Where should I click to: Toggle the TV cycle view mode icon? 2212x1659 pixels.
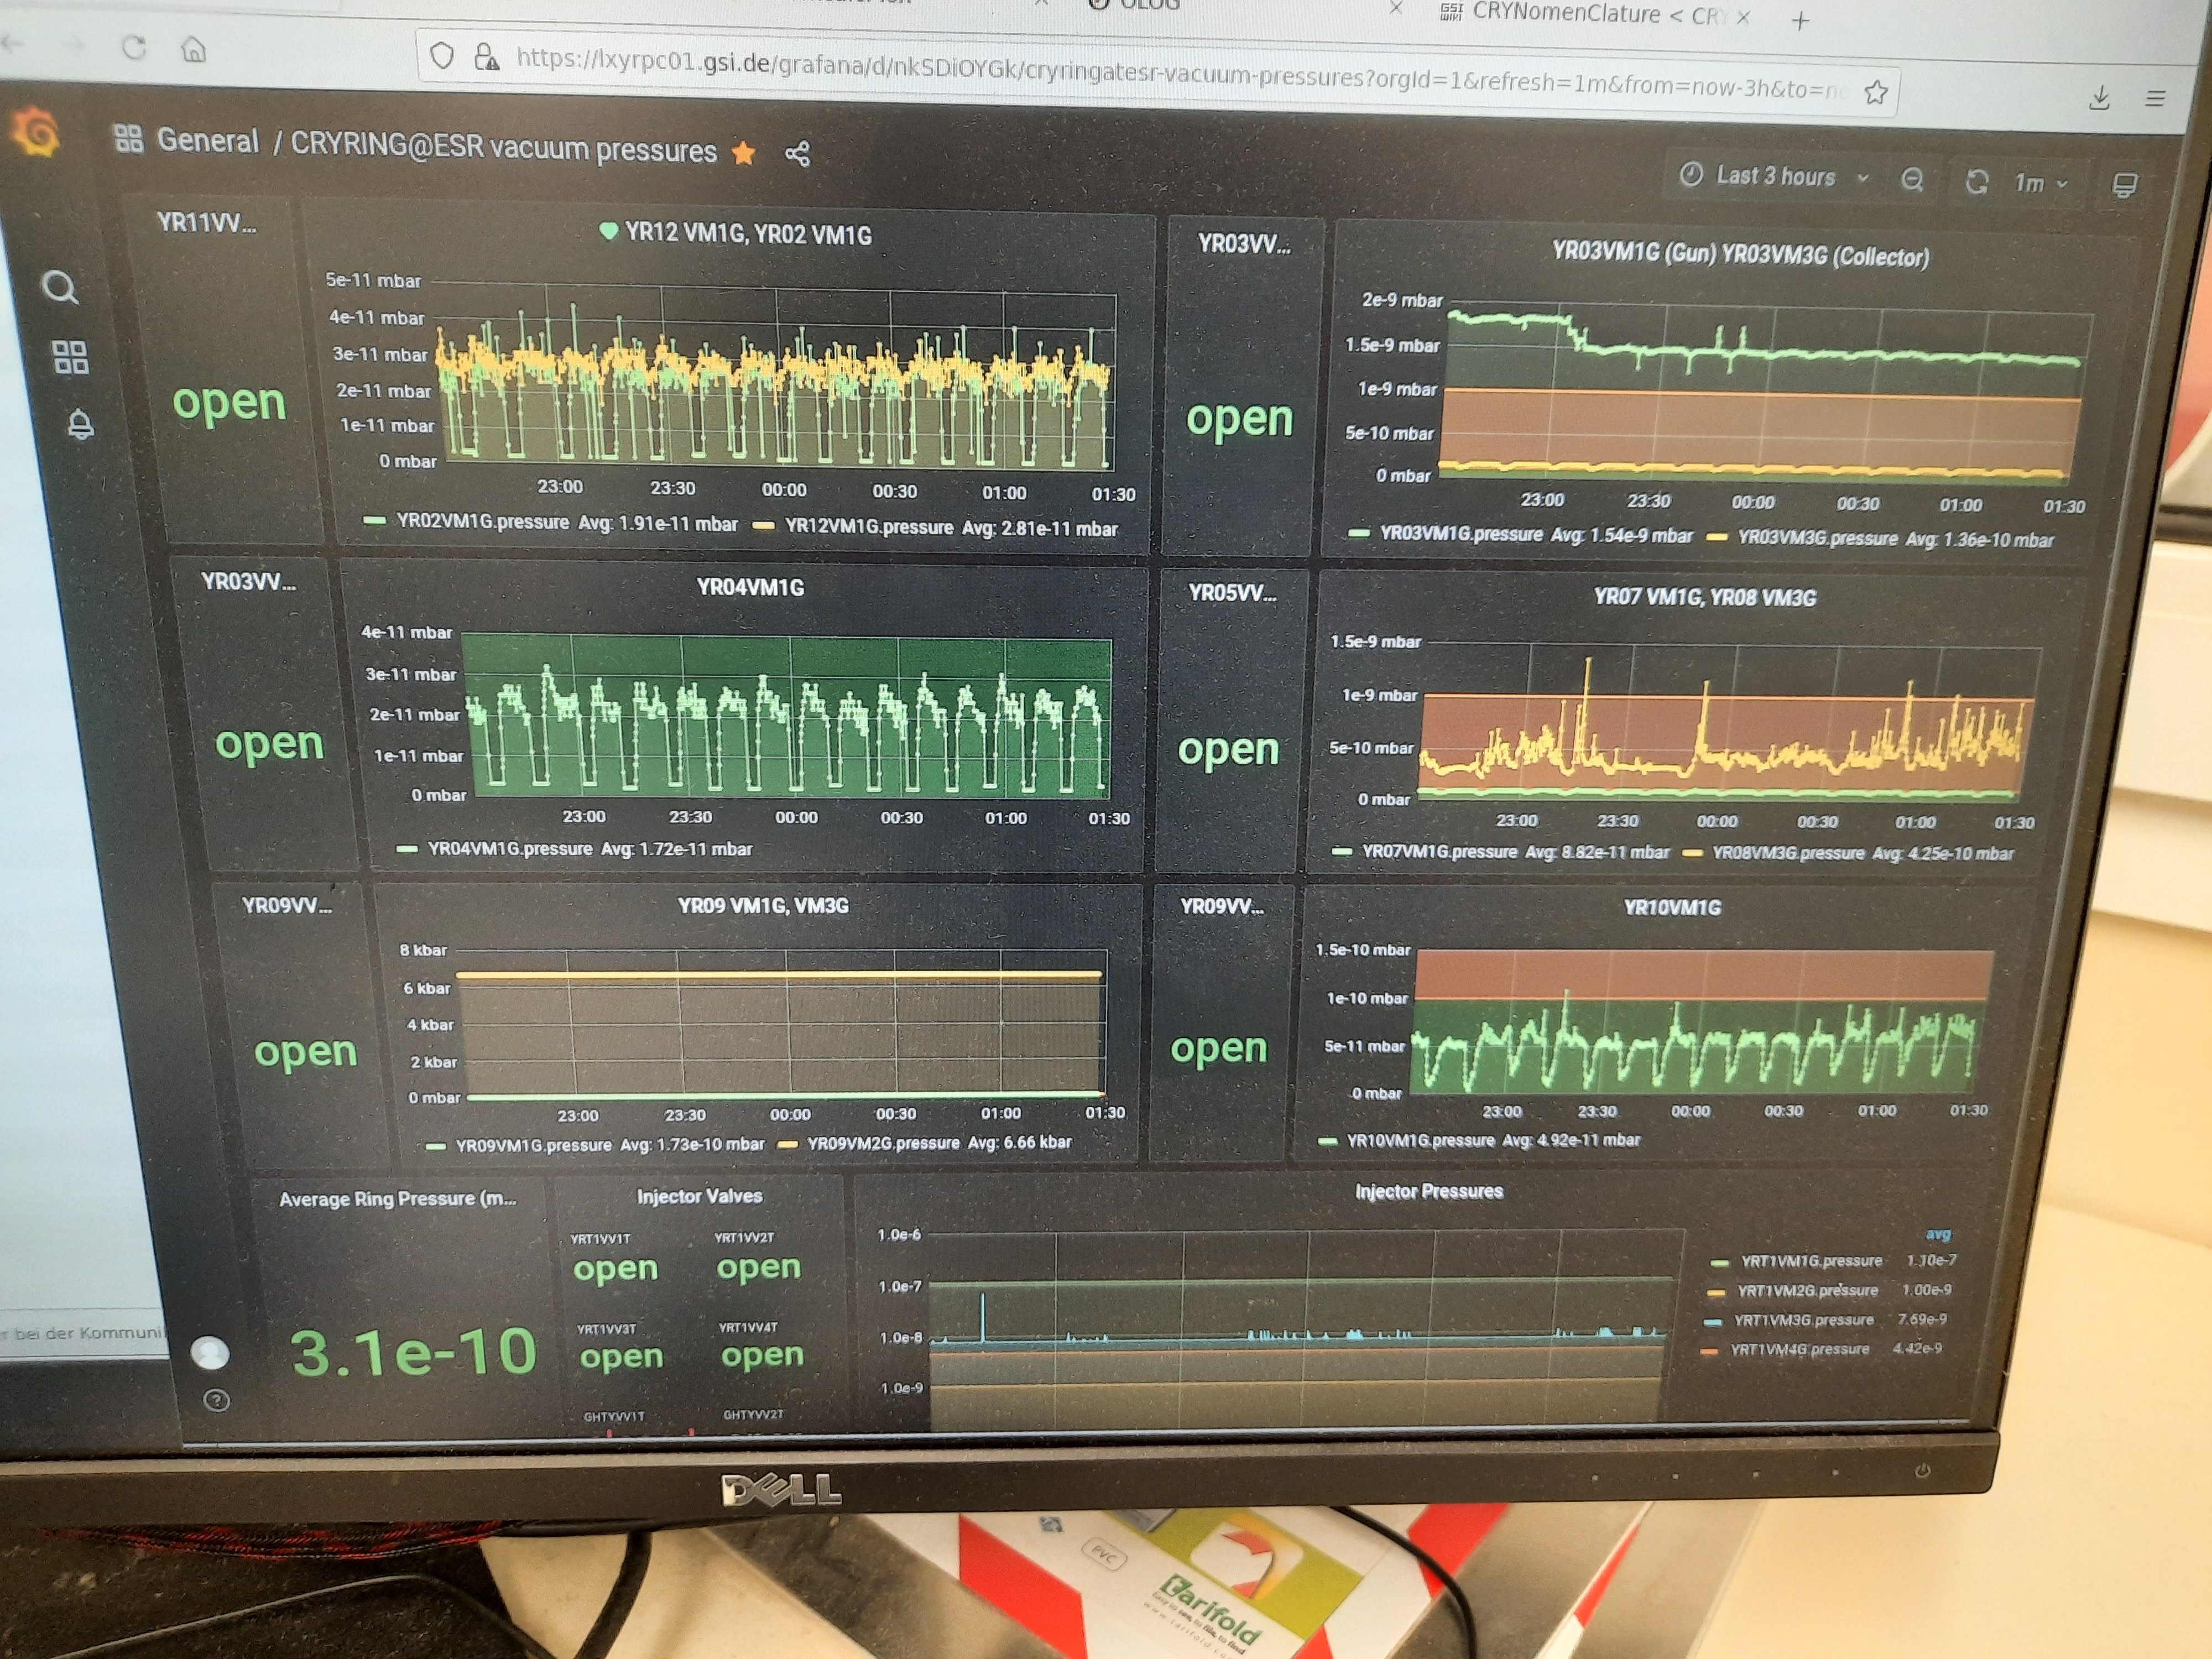pos(2124,185)
